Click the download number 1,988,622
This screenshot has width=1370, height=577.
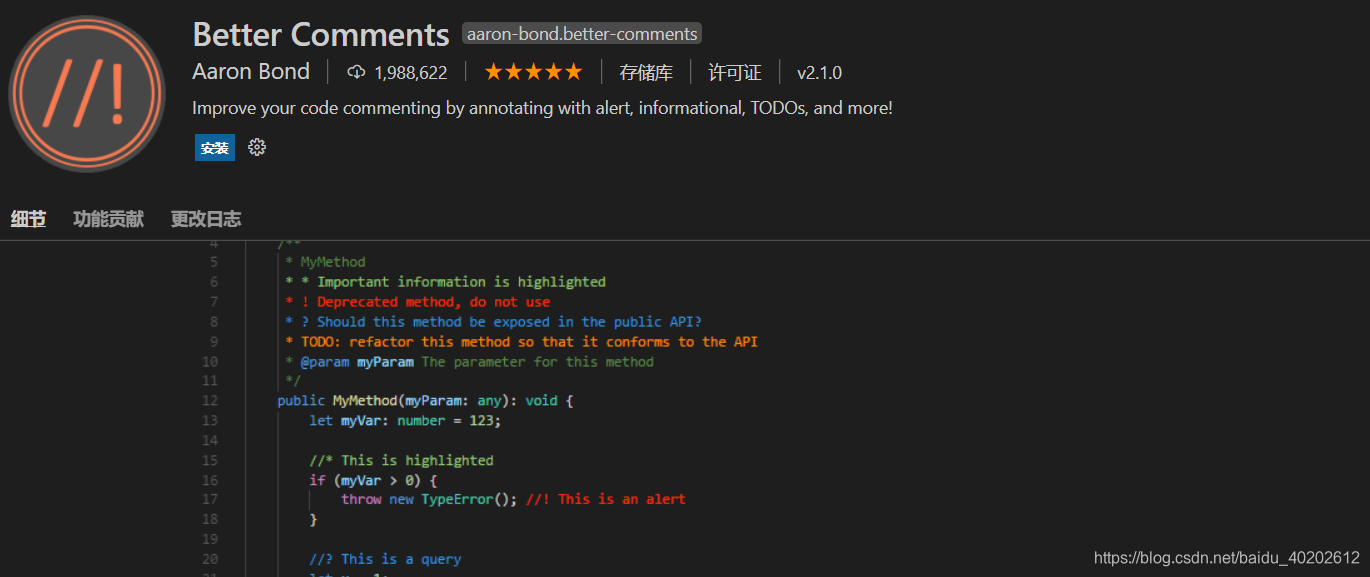tap(411, 73)
